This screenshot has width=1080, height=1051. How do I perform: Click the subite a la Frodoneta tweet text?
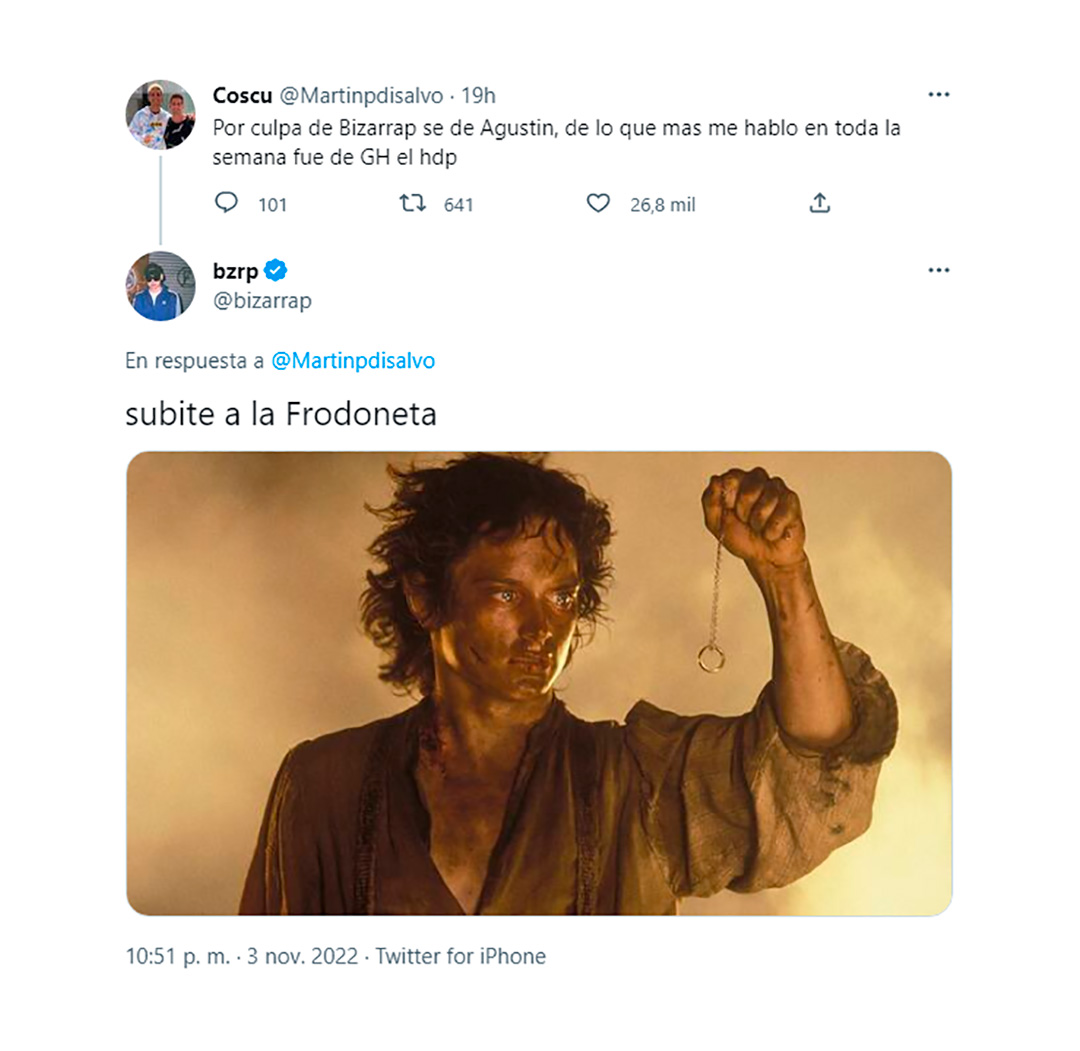pyautogui.click(x=280, y=413)
